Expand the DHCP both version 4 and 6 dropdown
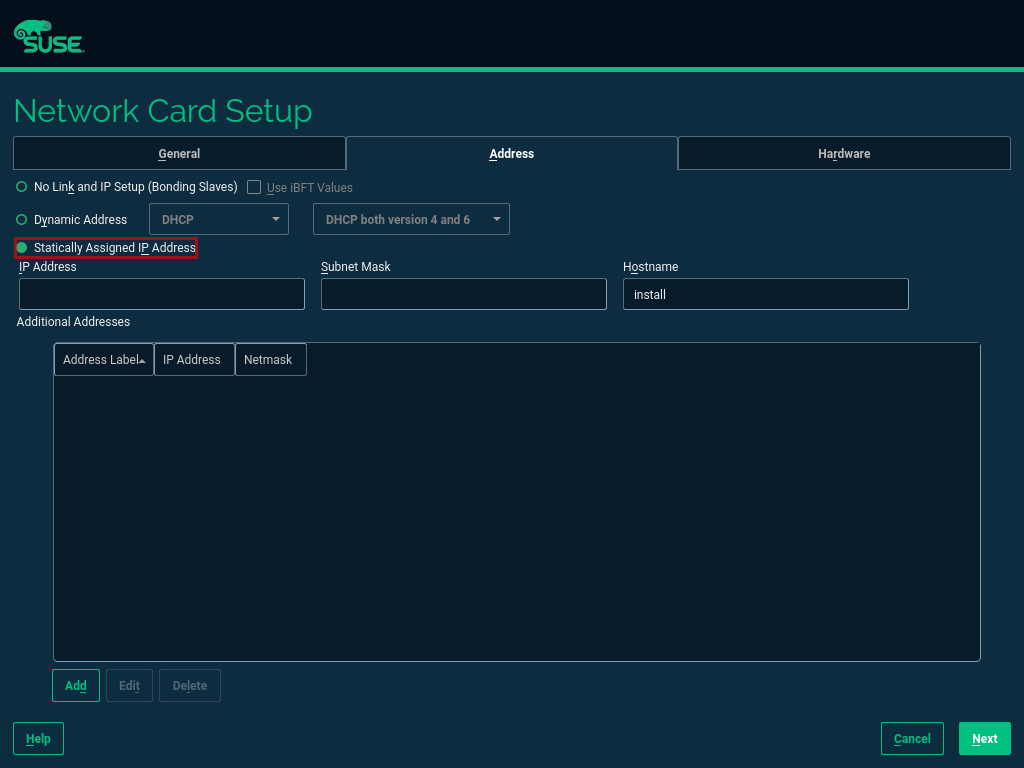This screenshot has width=1024, height=768. coord(410,219)
